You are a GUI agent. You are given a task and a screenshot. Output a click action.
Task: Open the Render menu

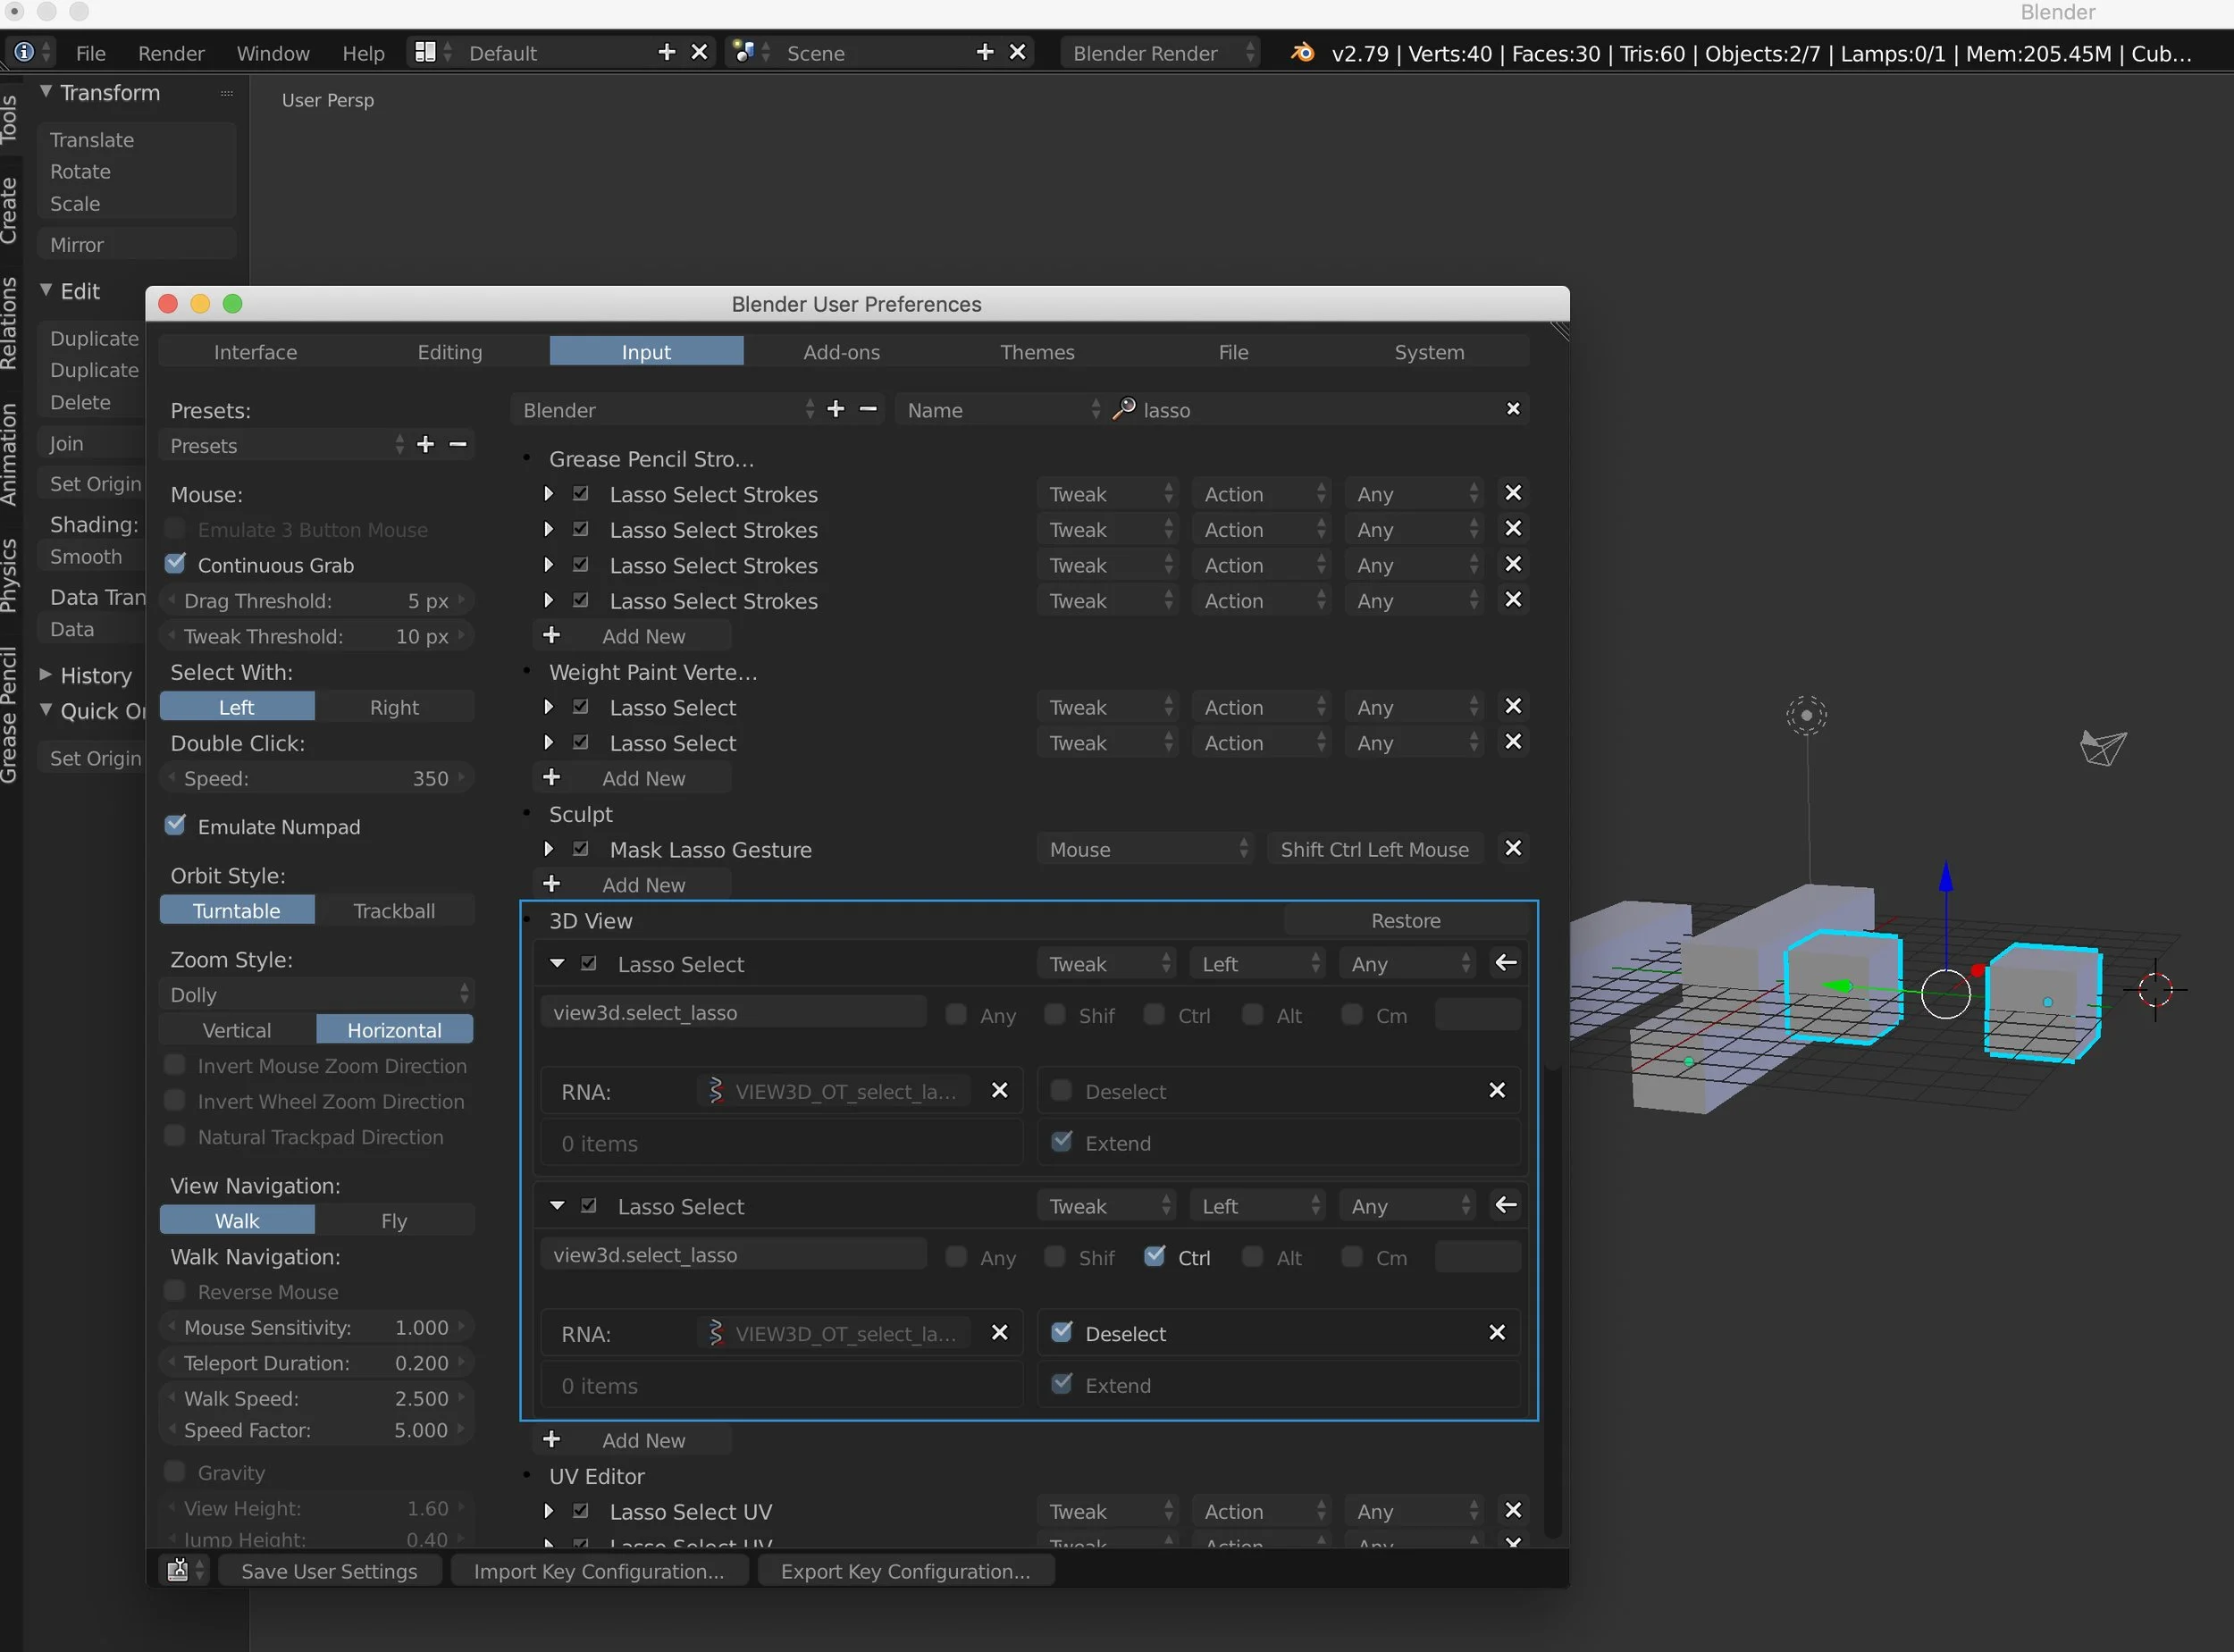(171, 53)
